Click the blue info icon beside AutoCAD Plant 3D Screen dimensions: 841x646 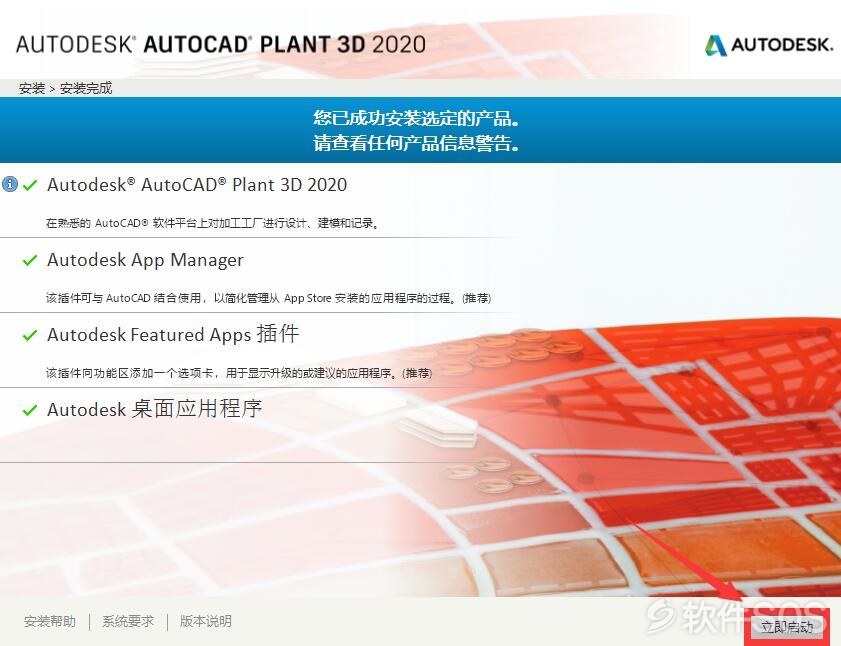coord(10,185)
